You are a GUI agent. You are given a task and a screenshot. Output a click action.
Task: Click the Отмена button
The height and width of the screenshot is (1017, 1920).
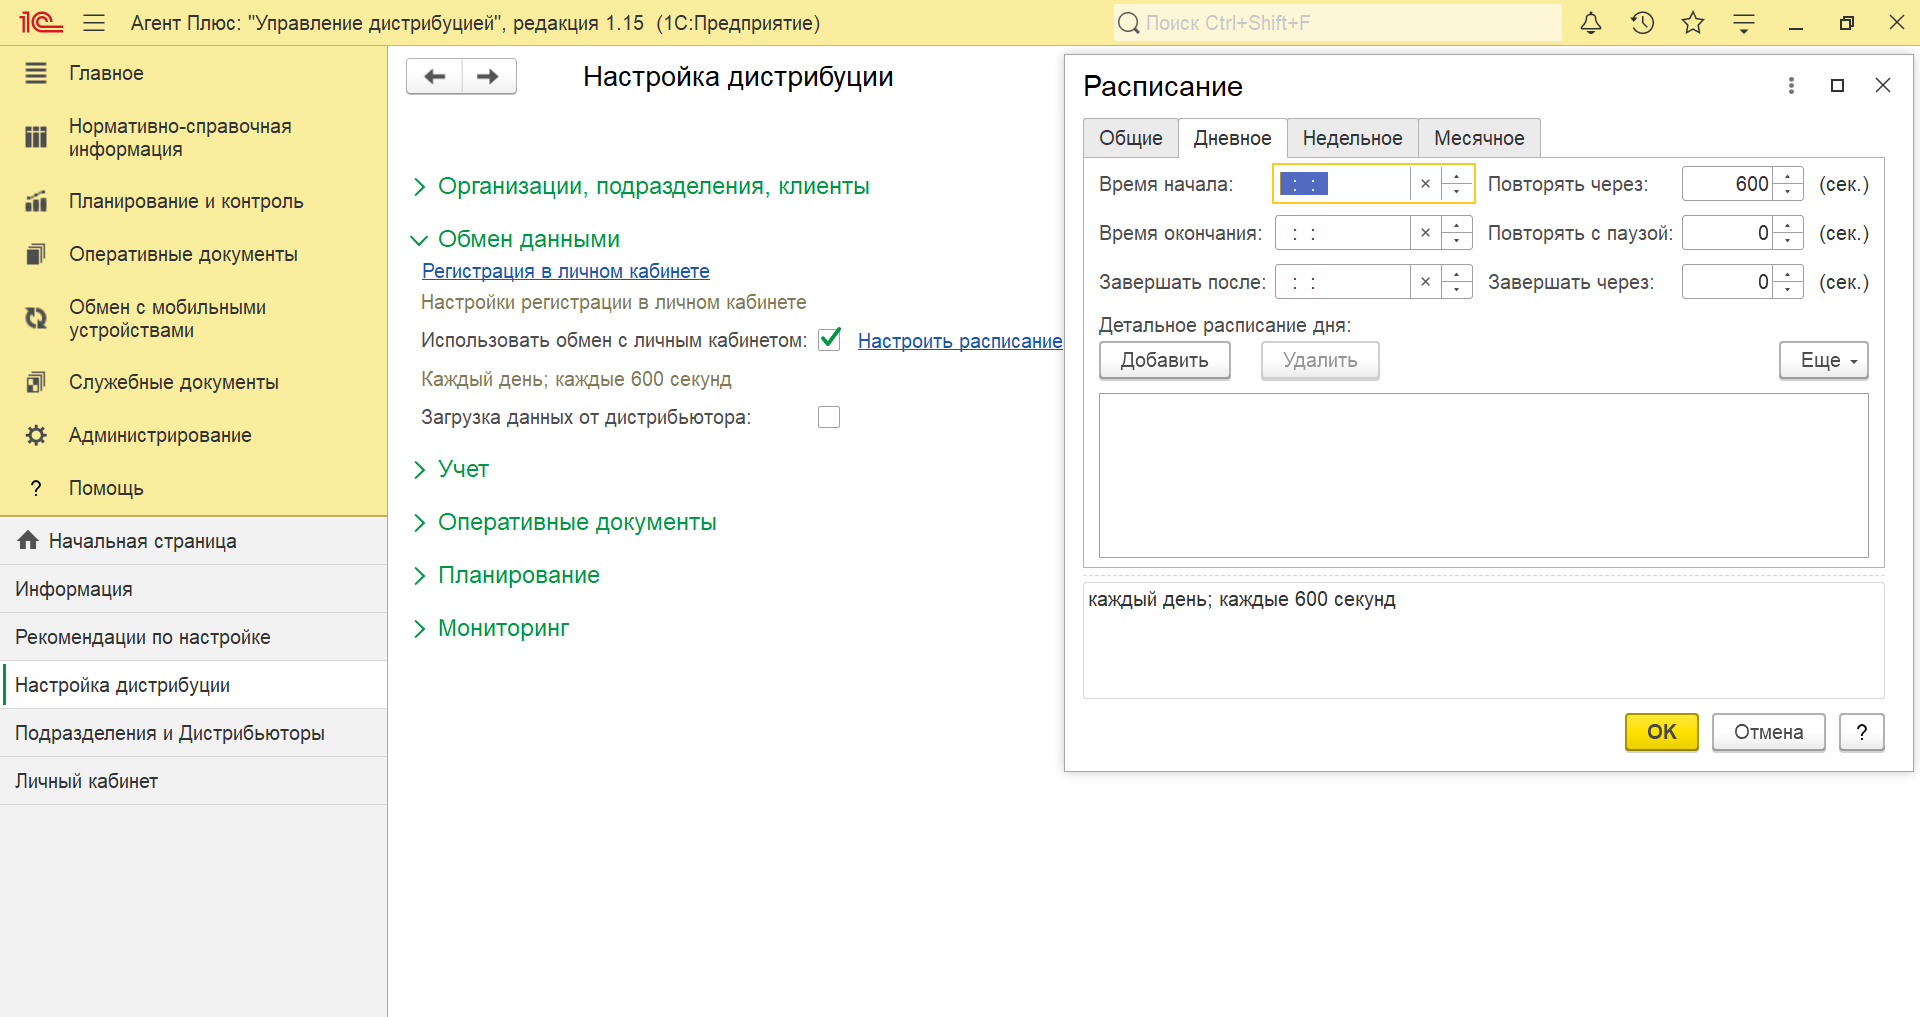(1768, 732)
